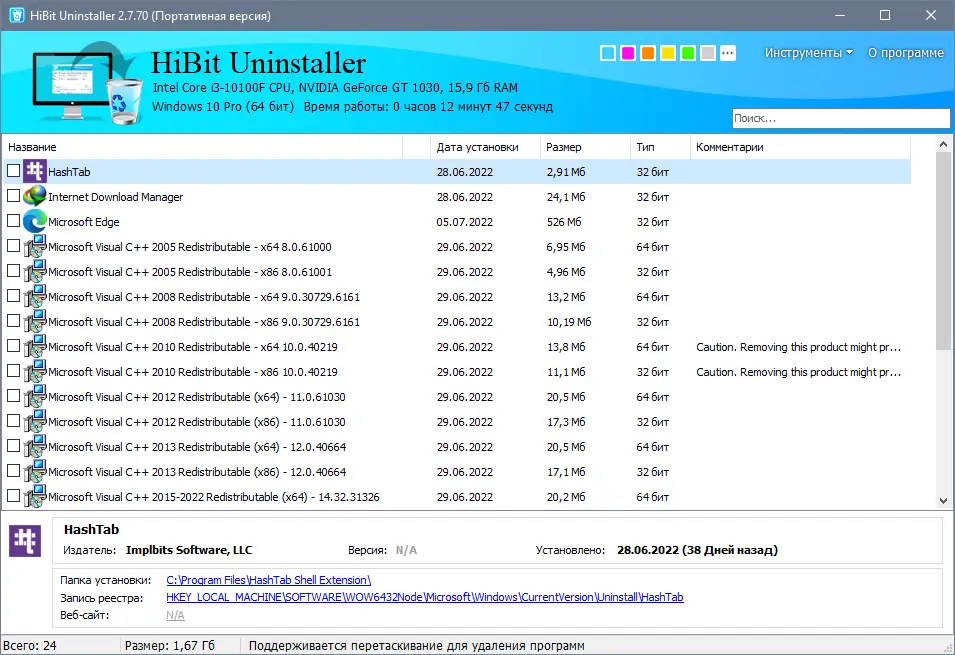The width and height of the screenshot is (955, 655).
Task: Click icon of Visual C++ 2008 x64 entry
Action: (35, 296)
